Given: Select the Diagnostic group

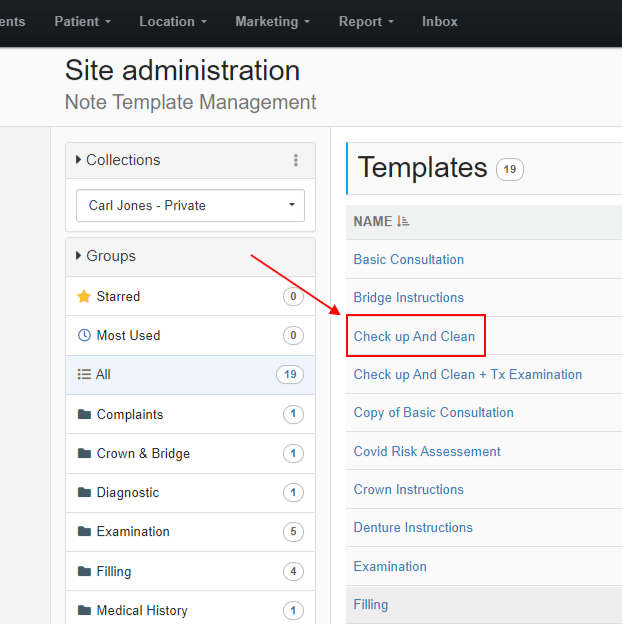Looking at the screenshot, I should coord(190,492).
